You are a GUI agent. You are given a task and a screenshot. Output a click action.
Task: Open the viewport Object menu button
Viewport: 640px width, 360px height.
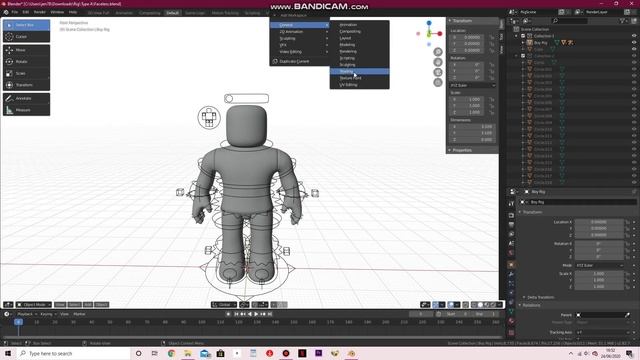101,304
